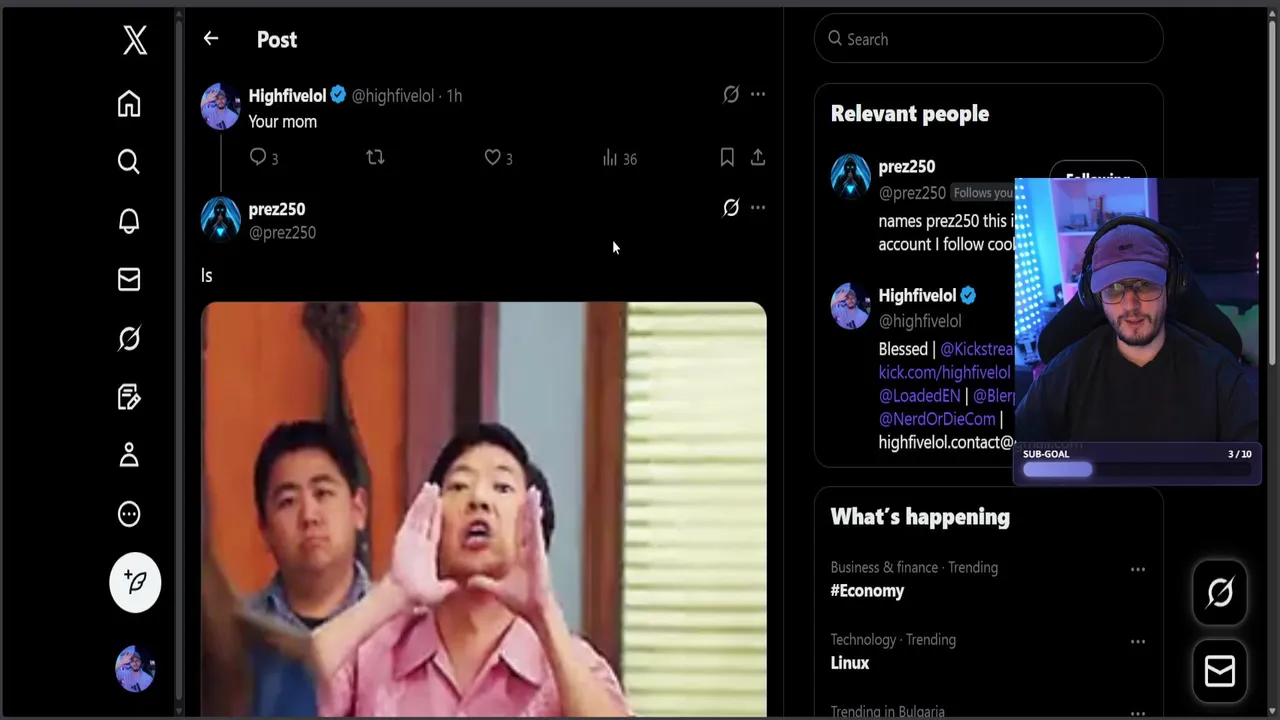This screenshot has width=1280, height=720.
Task: Open more options on Highfivelol's post
Action: 758,94
